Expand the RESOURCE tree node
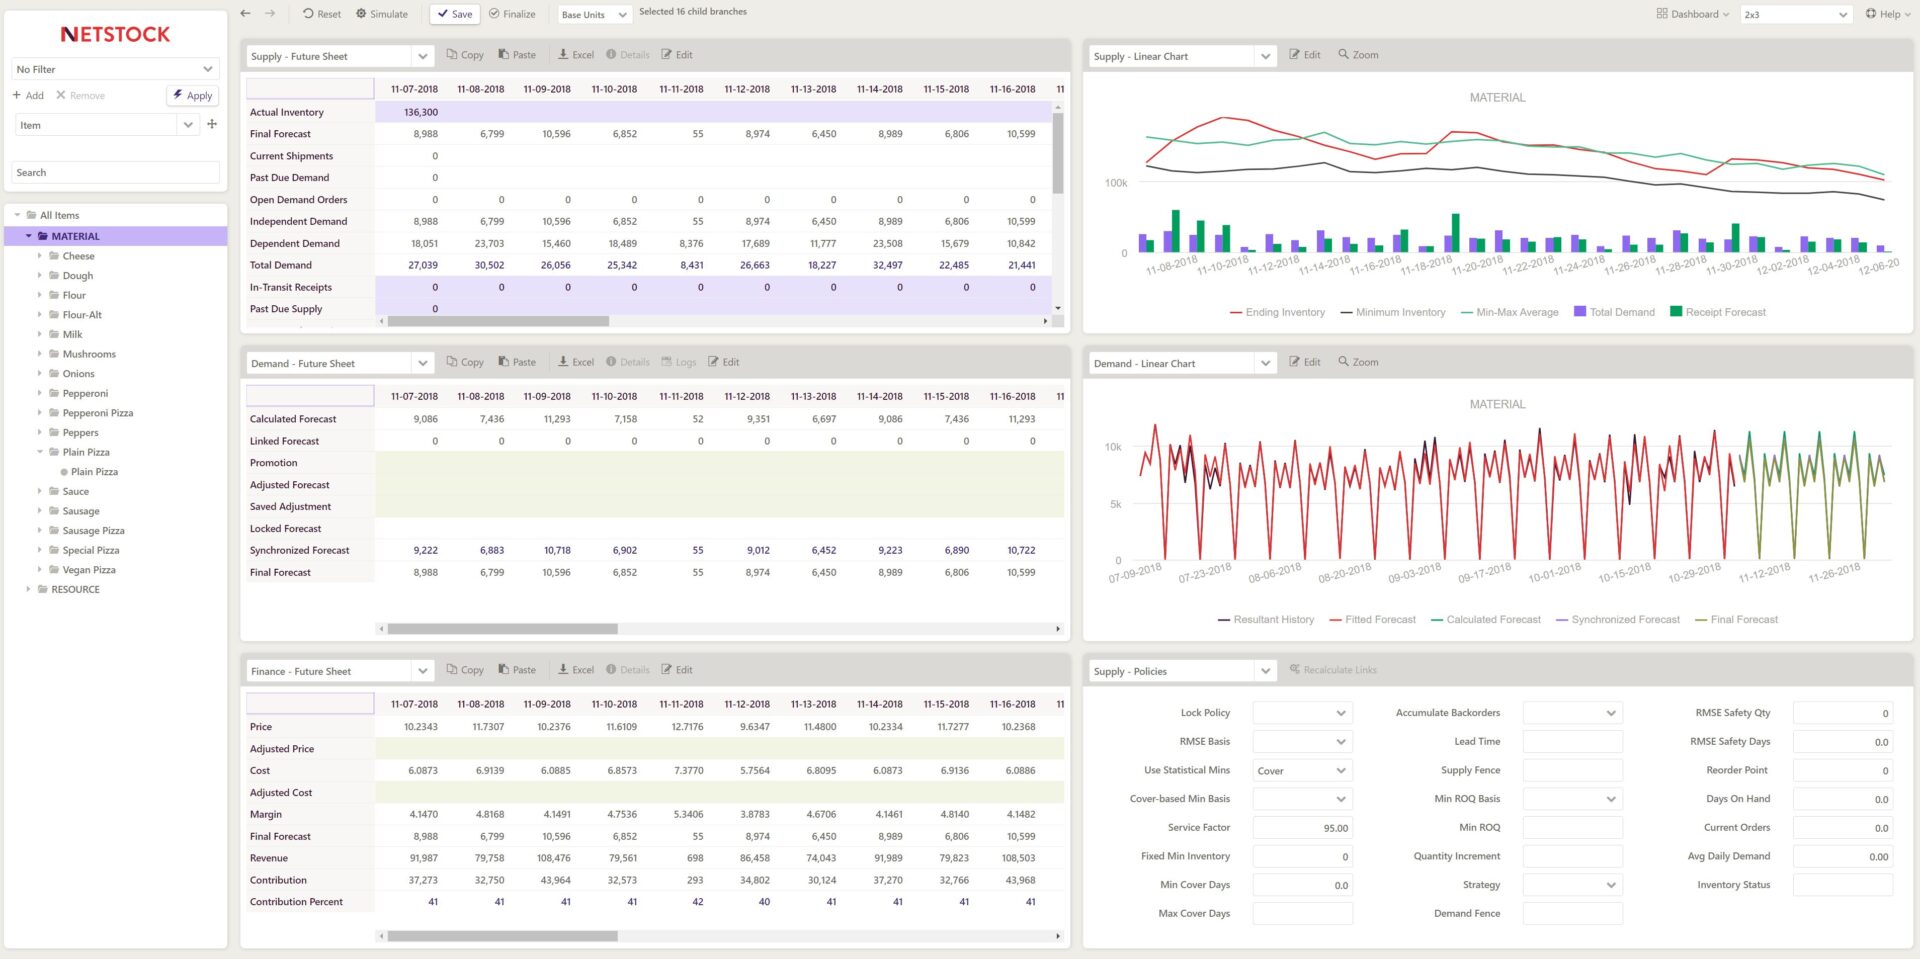 [28, 589]
